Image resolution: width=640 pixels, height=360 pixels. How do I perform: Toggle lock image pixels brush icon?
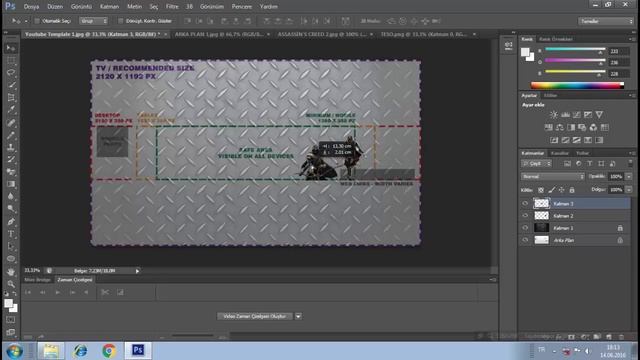[551, 190]
